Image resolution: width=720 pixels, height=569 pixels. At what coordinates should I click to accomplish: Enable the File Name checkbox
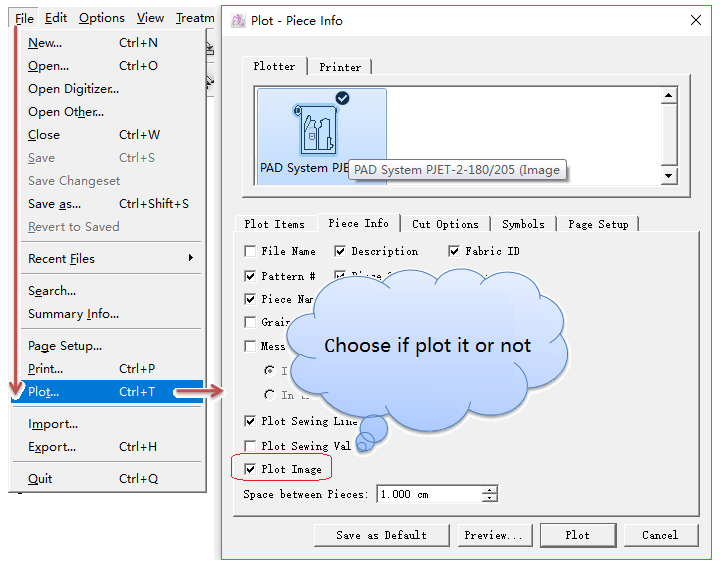pos(250,252)
